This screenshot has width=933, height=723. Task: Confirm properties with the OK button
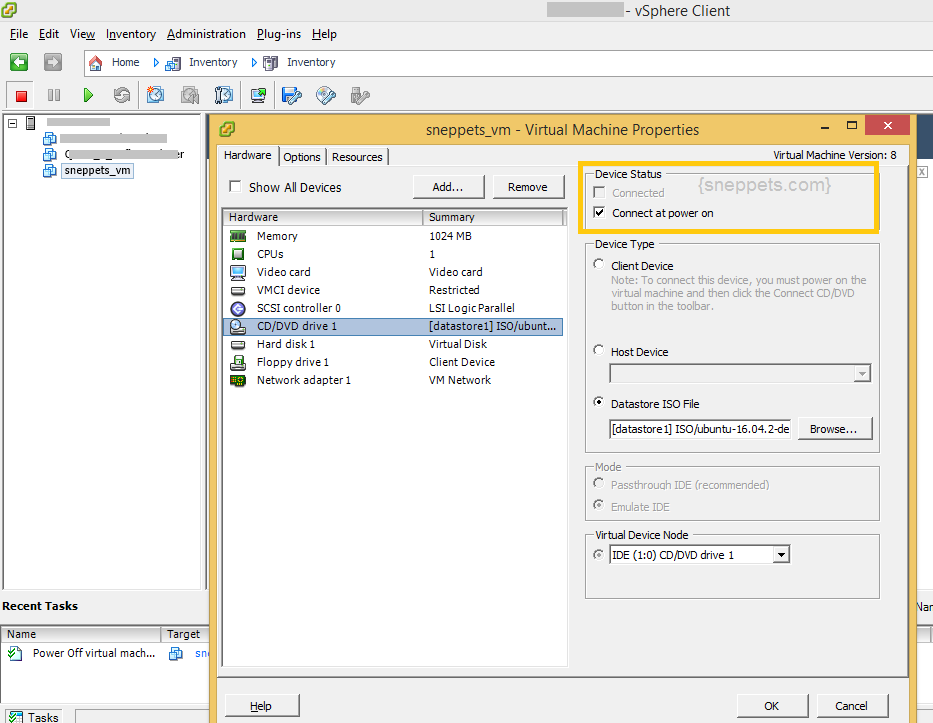(772, 706)
